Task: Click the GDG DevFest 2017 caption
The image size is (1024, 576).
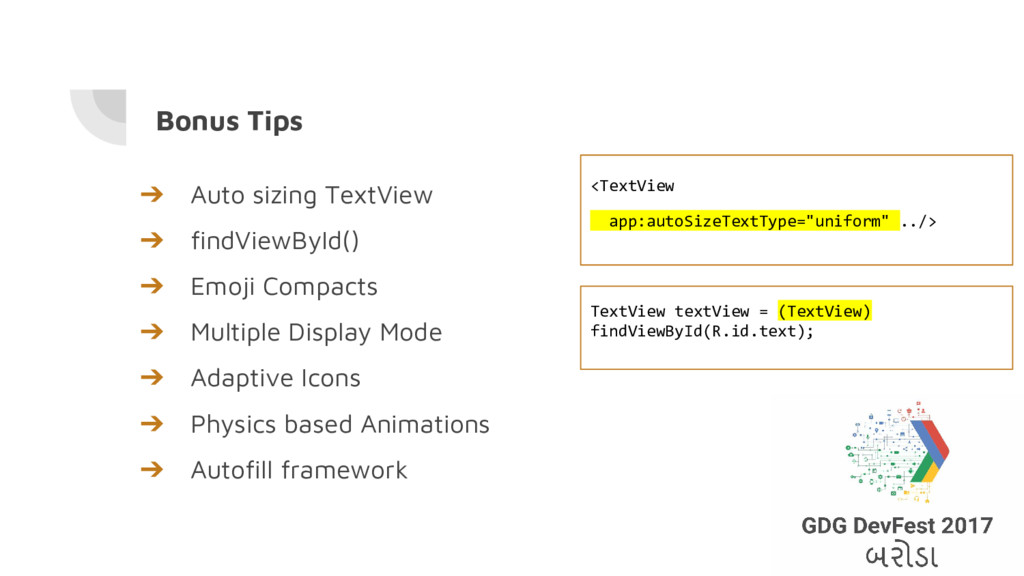Action: pos(897,526)
